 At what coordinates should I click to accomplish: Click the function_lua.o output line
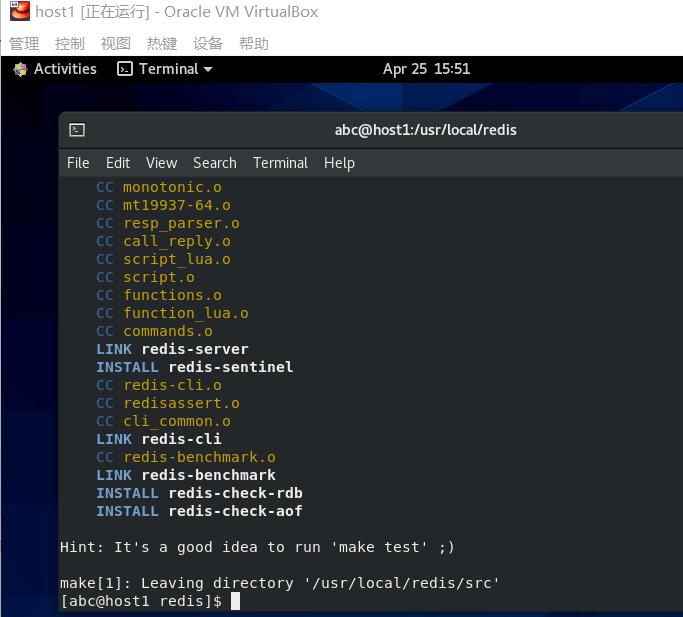[x=172, y=313]
